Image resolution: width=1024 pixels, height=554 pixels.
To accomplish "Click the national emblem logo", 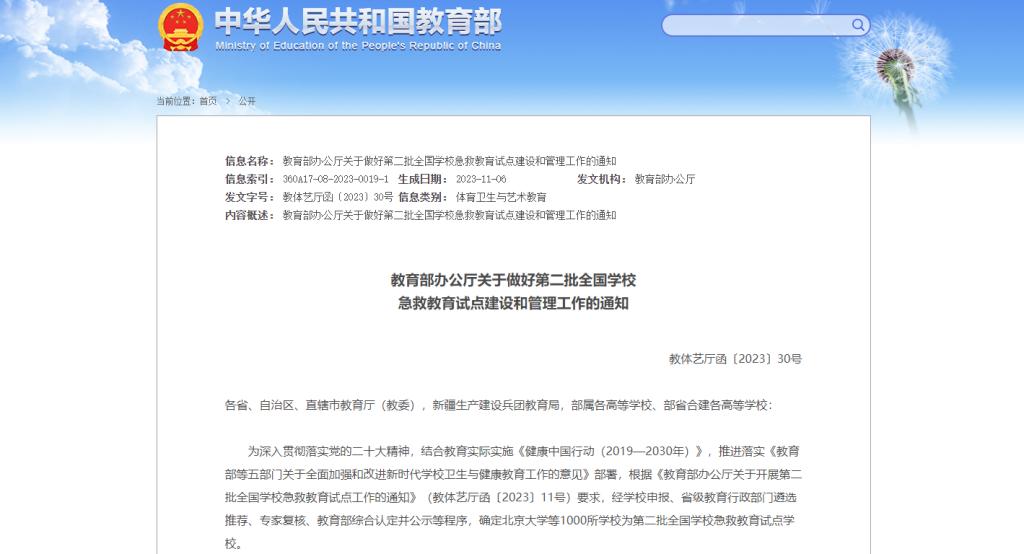I will (181, 27).
